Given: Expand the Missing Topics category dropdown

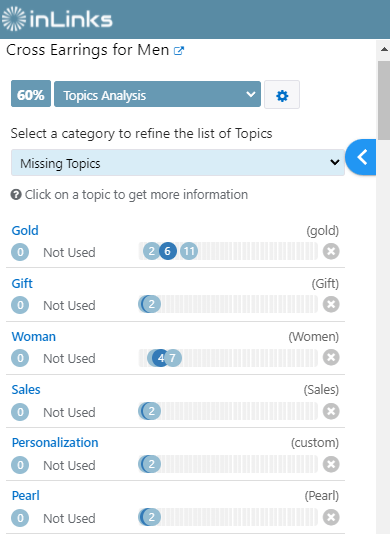Looking at the screenshot, I should pyautogui.click(x=178, y=163).
